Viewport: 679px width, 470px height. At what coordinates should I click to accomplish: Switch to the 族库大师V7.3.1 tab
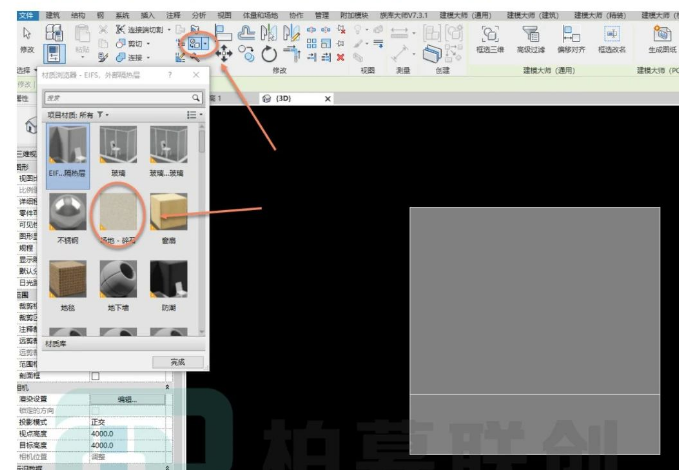click(x=403, y=16)
